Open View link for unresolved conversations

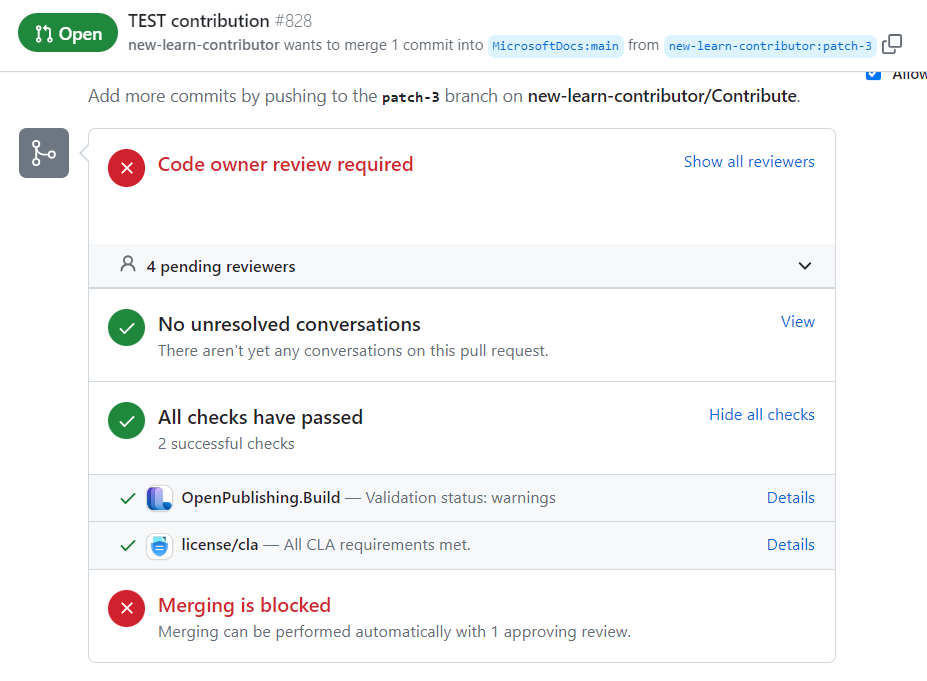point(798,322)
